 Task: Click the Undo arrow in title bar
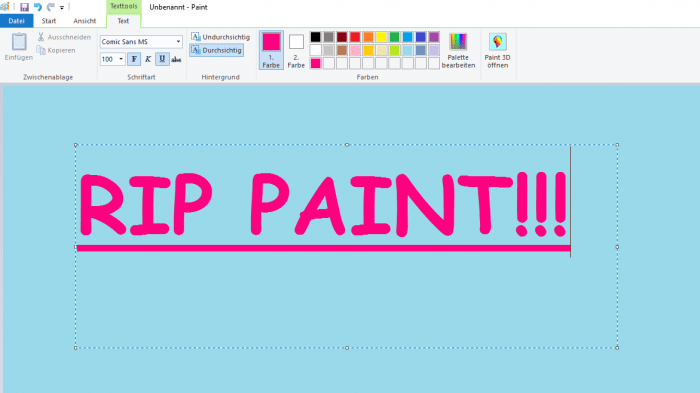tap(38, 7)
